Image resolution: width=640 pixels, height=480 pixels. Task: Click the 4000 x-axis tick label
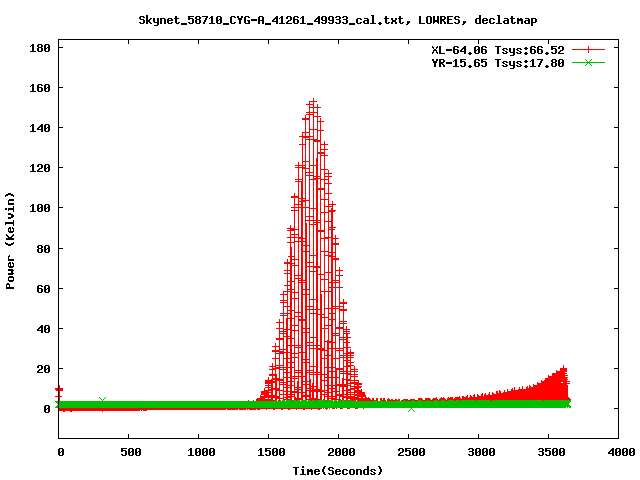[x=621, y=452]
